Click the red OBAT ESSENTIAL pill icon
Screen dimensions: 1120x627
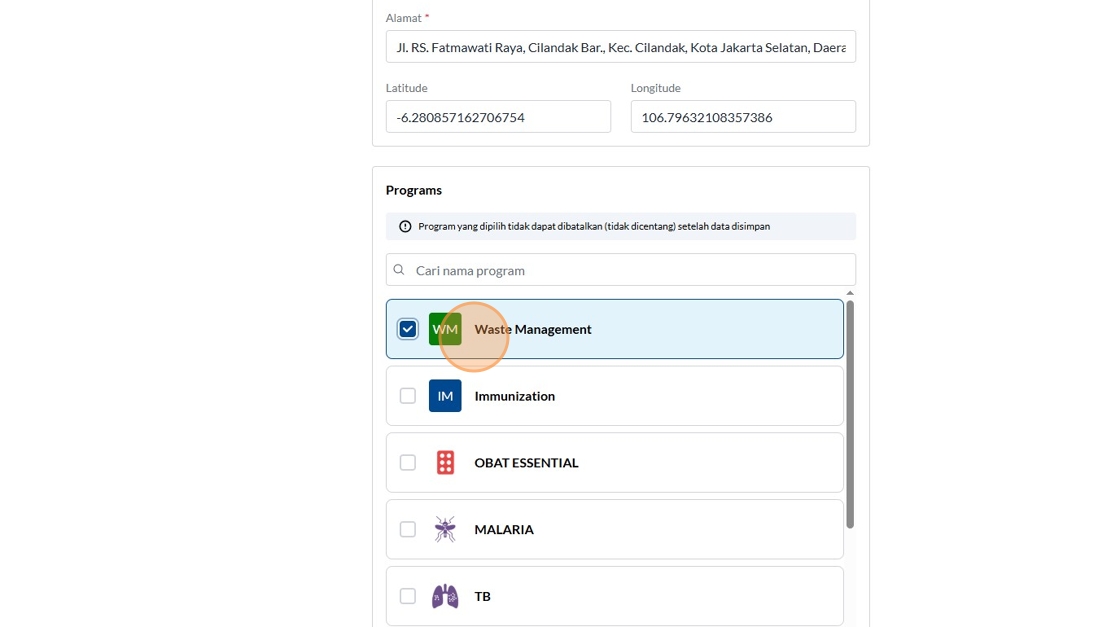click(445, 462)
